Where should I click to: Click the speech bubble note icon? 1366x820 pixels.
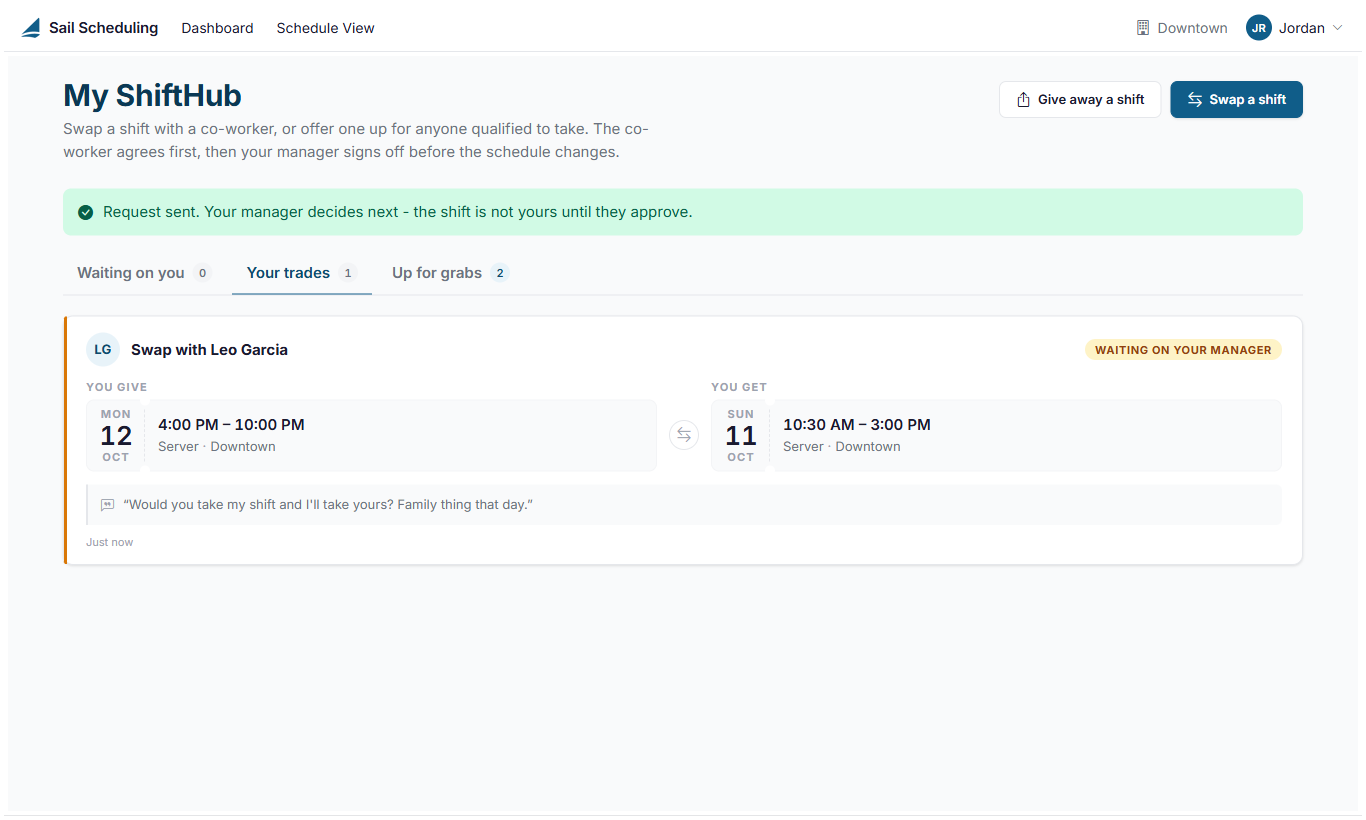(x=108, y=505)
